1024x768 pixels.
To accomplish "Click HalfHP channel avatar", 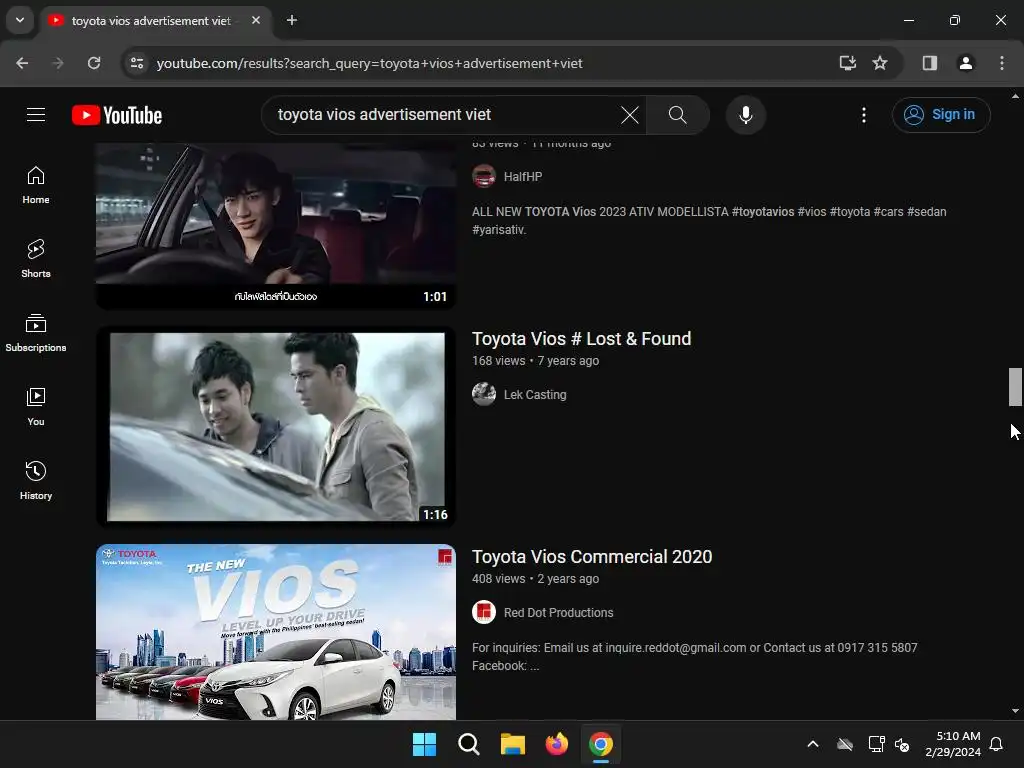I will pyautogui.click(x=484, y=176).
